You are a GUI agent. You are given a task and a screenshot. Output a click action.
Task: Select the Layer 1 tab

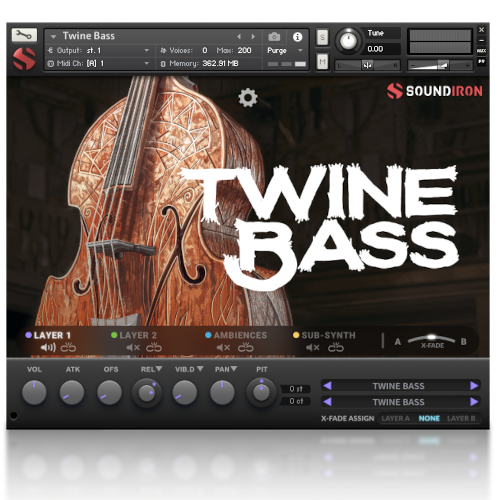[48, 335]
